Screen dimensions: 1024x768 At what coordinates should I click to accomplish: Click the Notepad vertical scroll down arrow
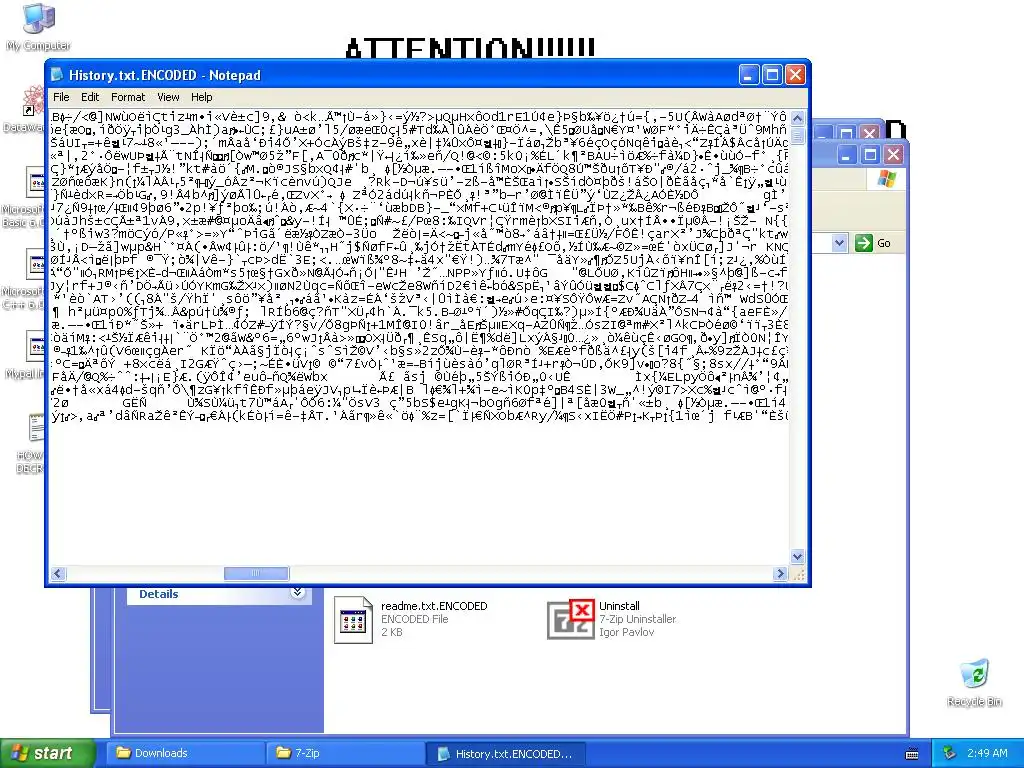click(797, 556)
